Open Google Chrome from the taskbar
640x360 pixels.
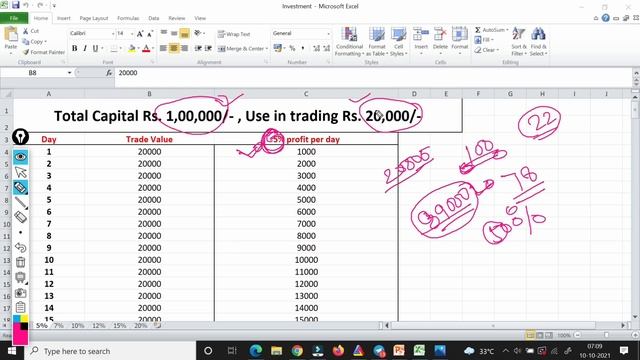pos(297,351)
